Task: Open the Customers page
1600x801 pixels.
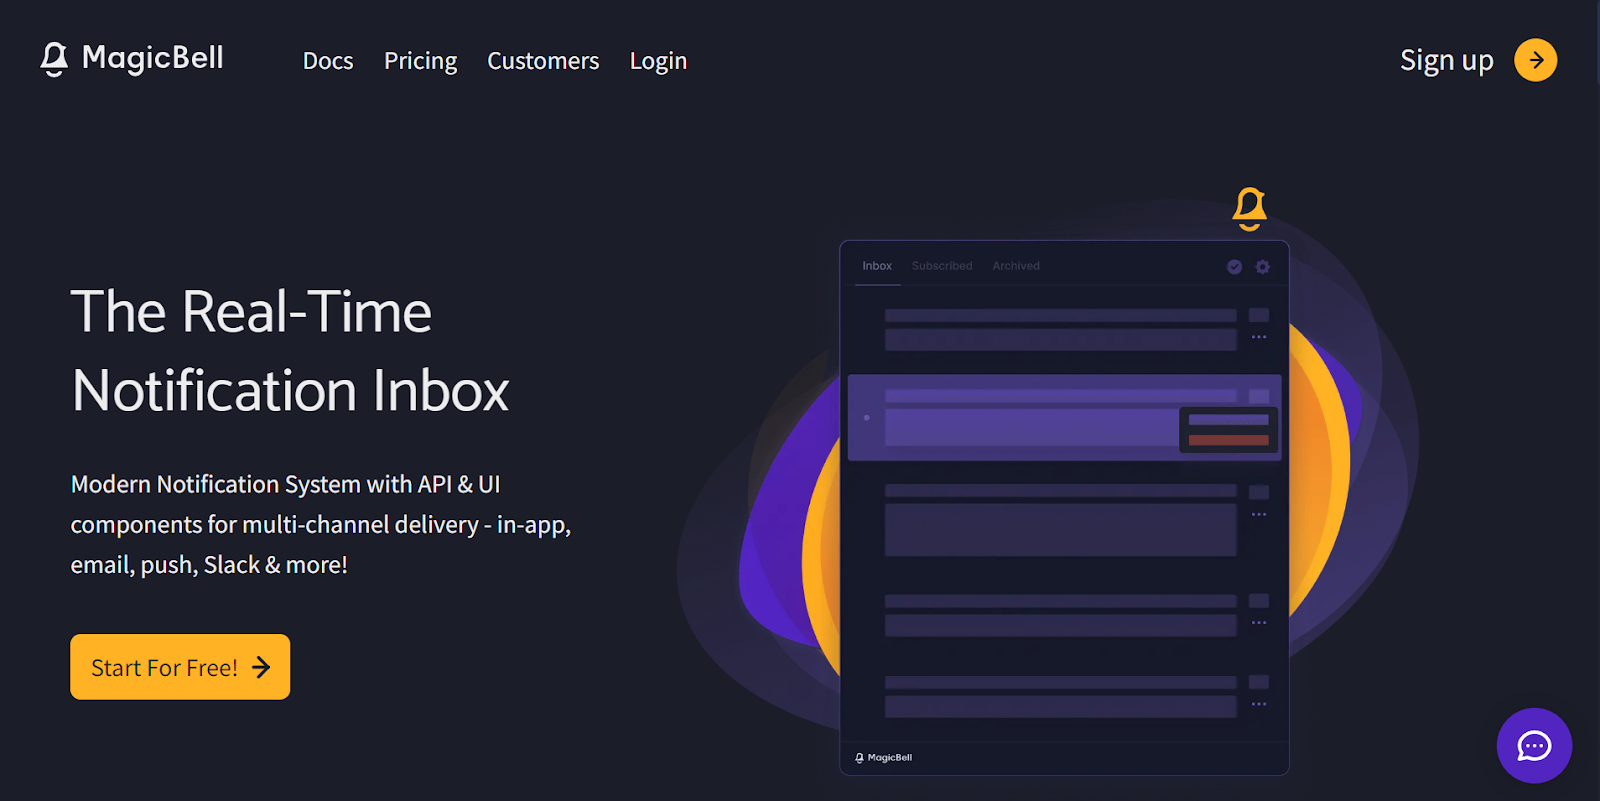Action: pos(543,61)
